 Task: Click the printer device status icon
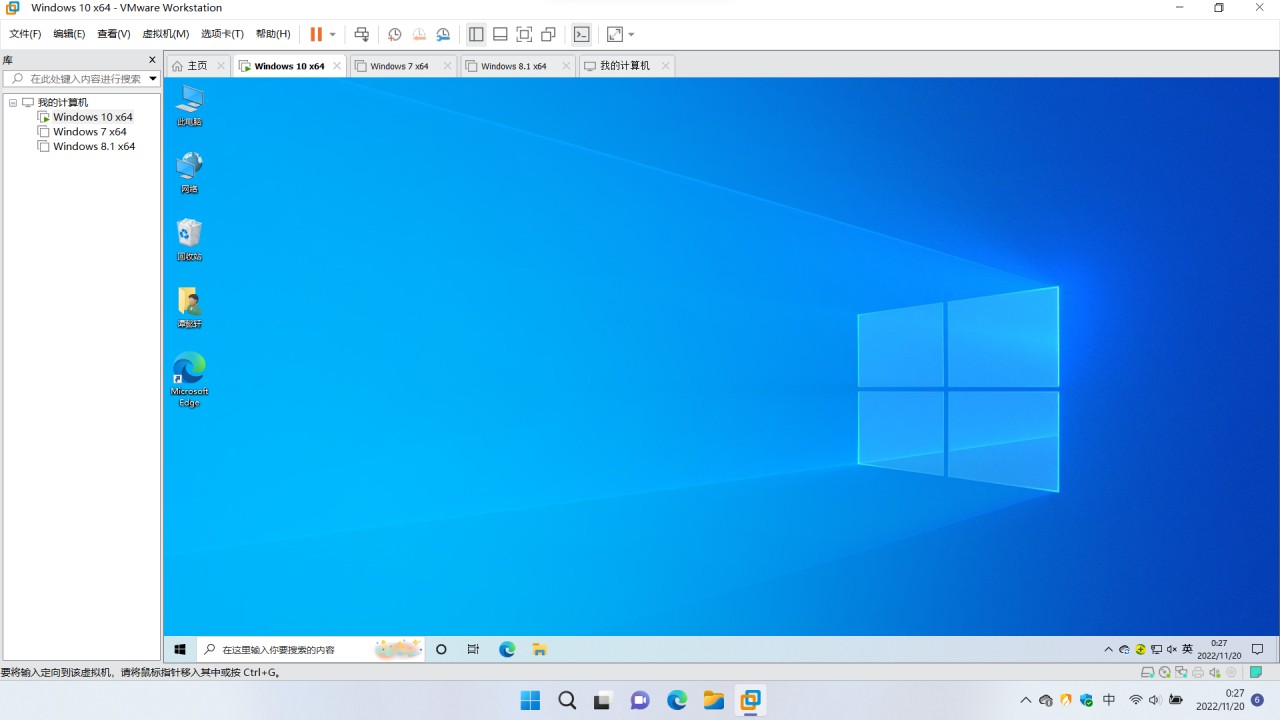(x=1198, y=673)
